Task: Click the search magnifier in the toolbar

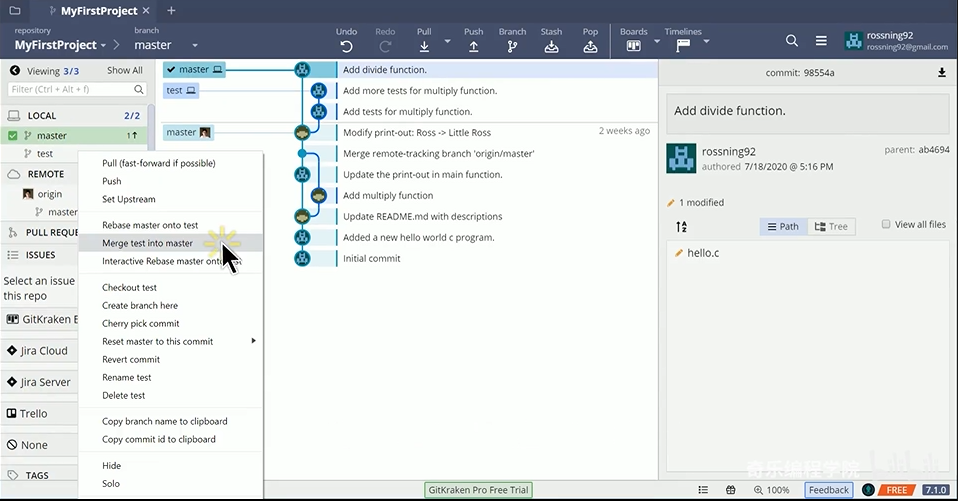Action: click(x=792, y=40)
